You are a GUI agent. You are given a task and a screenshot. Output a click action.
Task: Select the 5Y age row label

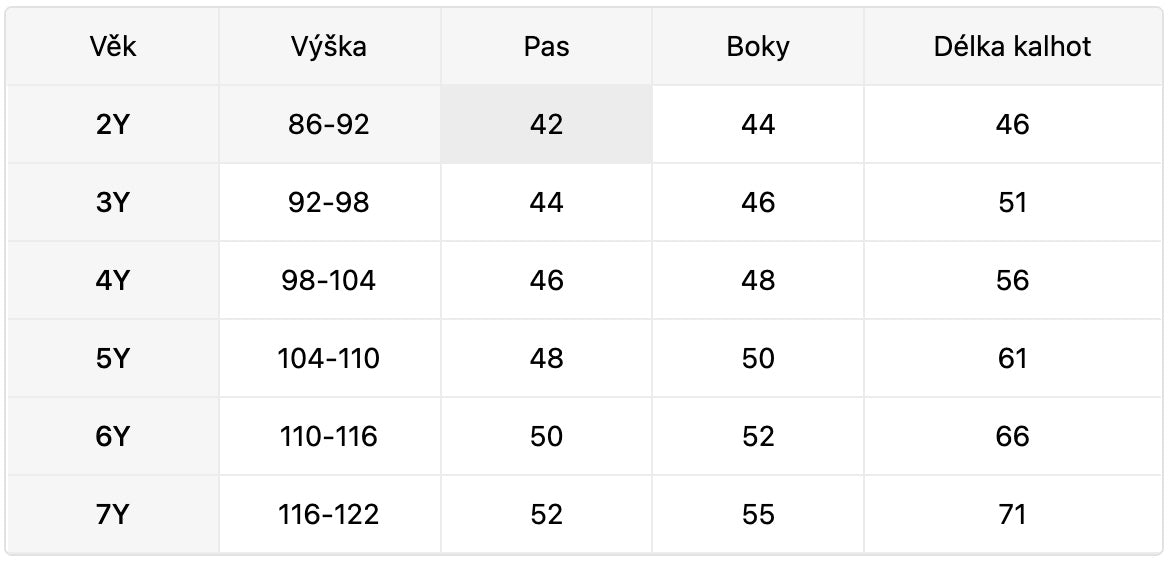[x=113, y=358]
